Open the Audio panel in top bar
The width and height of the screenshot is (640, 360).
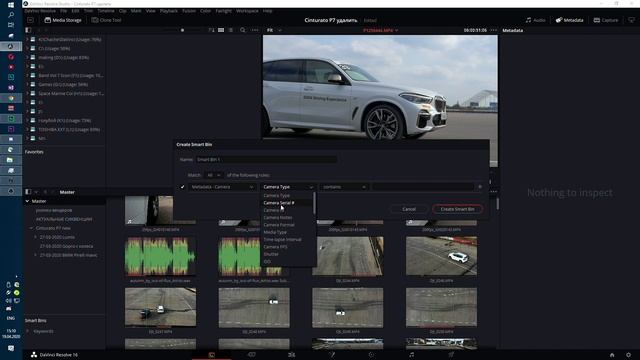click(x=535, y=20)
